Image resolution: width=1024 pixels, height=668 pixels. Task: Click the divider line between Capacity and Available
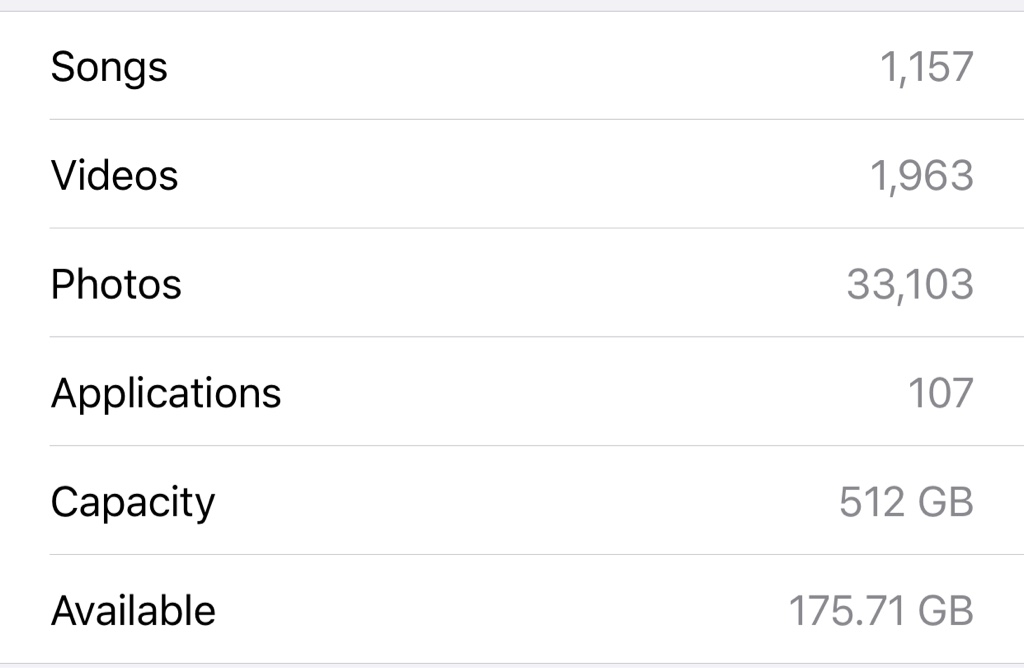[537, 554]
